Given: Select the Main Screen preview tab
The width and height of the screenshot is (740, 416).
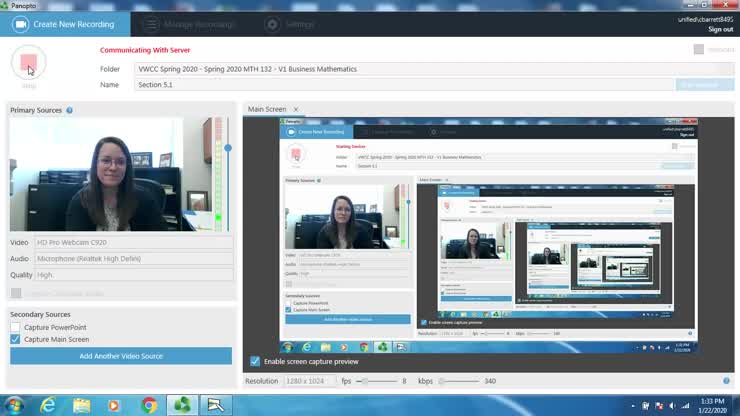Looking at the screenshot, I should (x=267, y=109).
